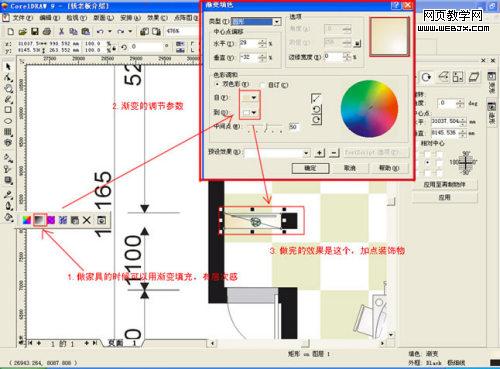The height and width of the screenshot is (369, 500).
Task: Open the Undo history dropdown arrow
Action: click(110, 32)
